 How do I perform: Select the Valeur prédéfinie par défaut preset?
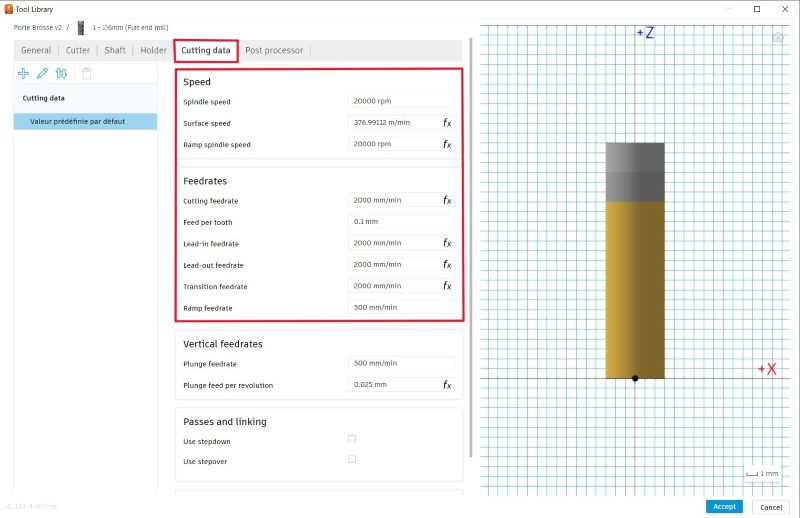pyautogui.click(x=85, y=121)
